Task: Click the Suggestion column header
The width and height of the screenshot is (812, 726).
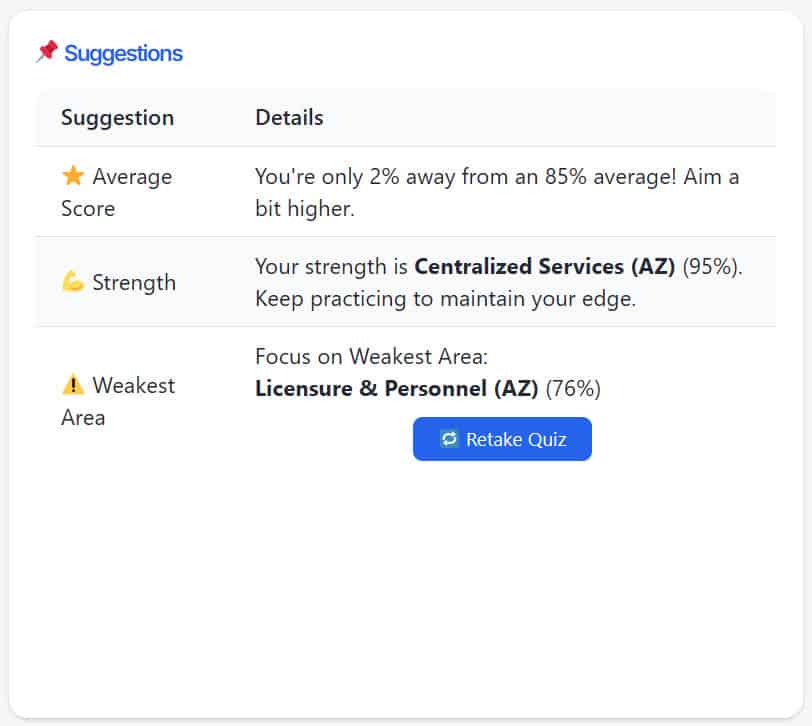Action: [117, 118]
